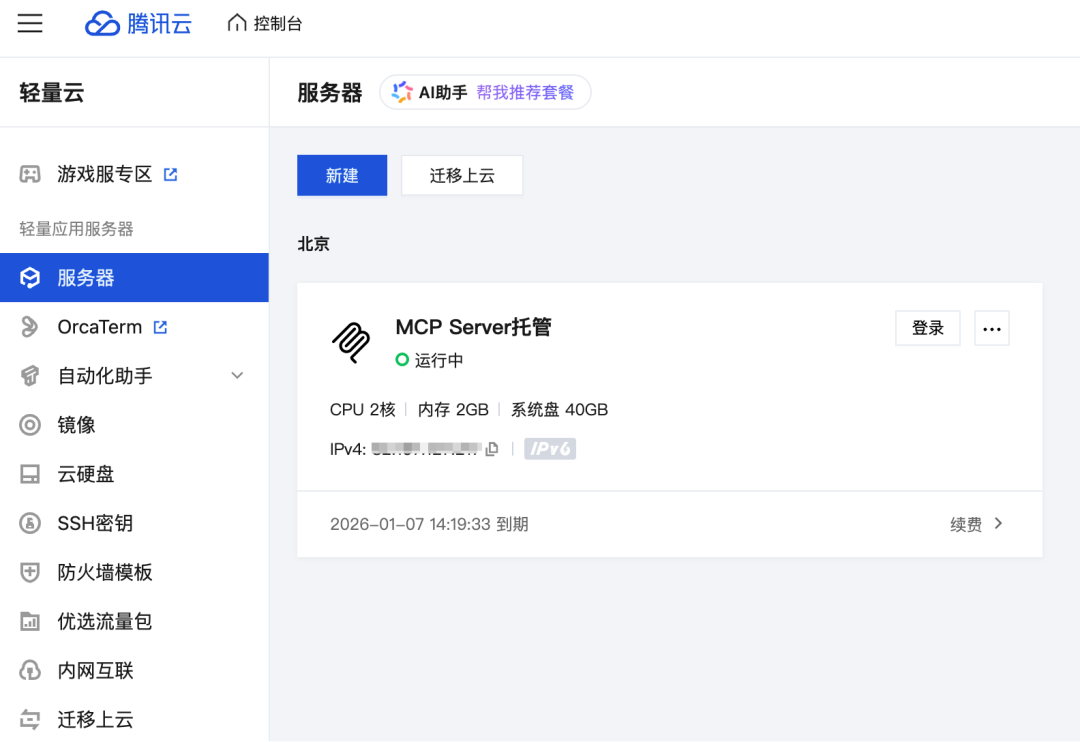Viewport: 1080px width, 742px height.
Task: Open 游戏服专区 external link icon
Action: click(170, 174)
